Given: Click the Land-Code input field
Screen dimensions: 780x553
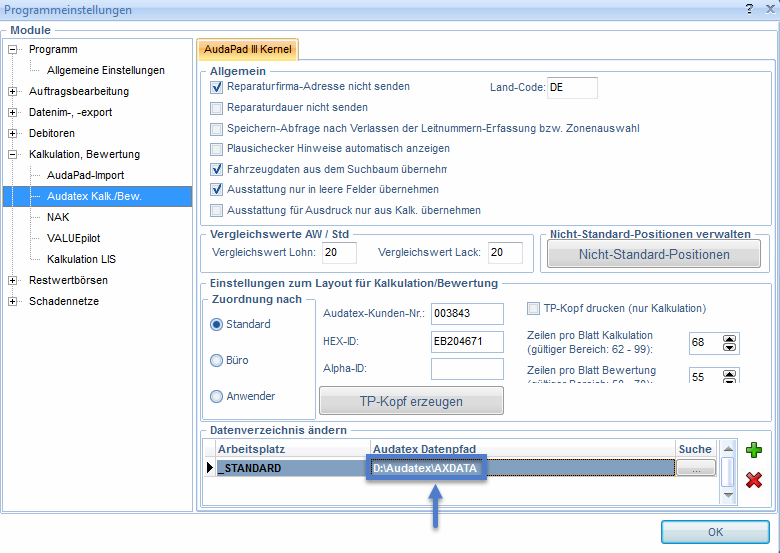Looking at the screenshot, I should [x=572, y=88].
